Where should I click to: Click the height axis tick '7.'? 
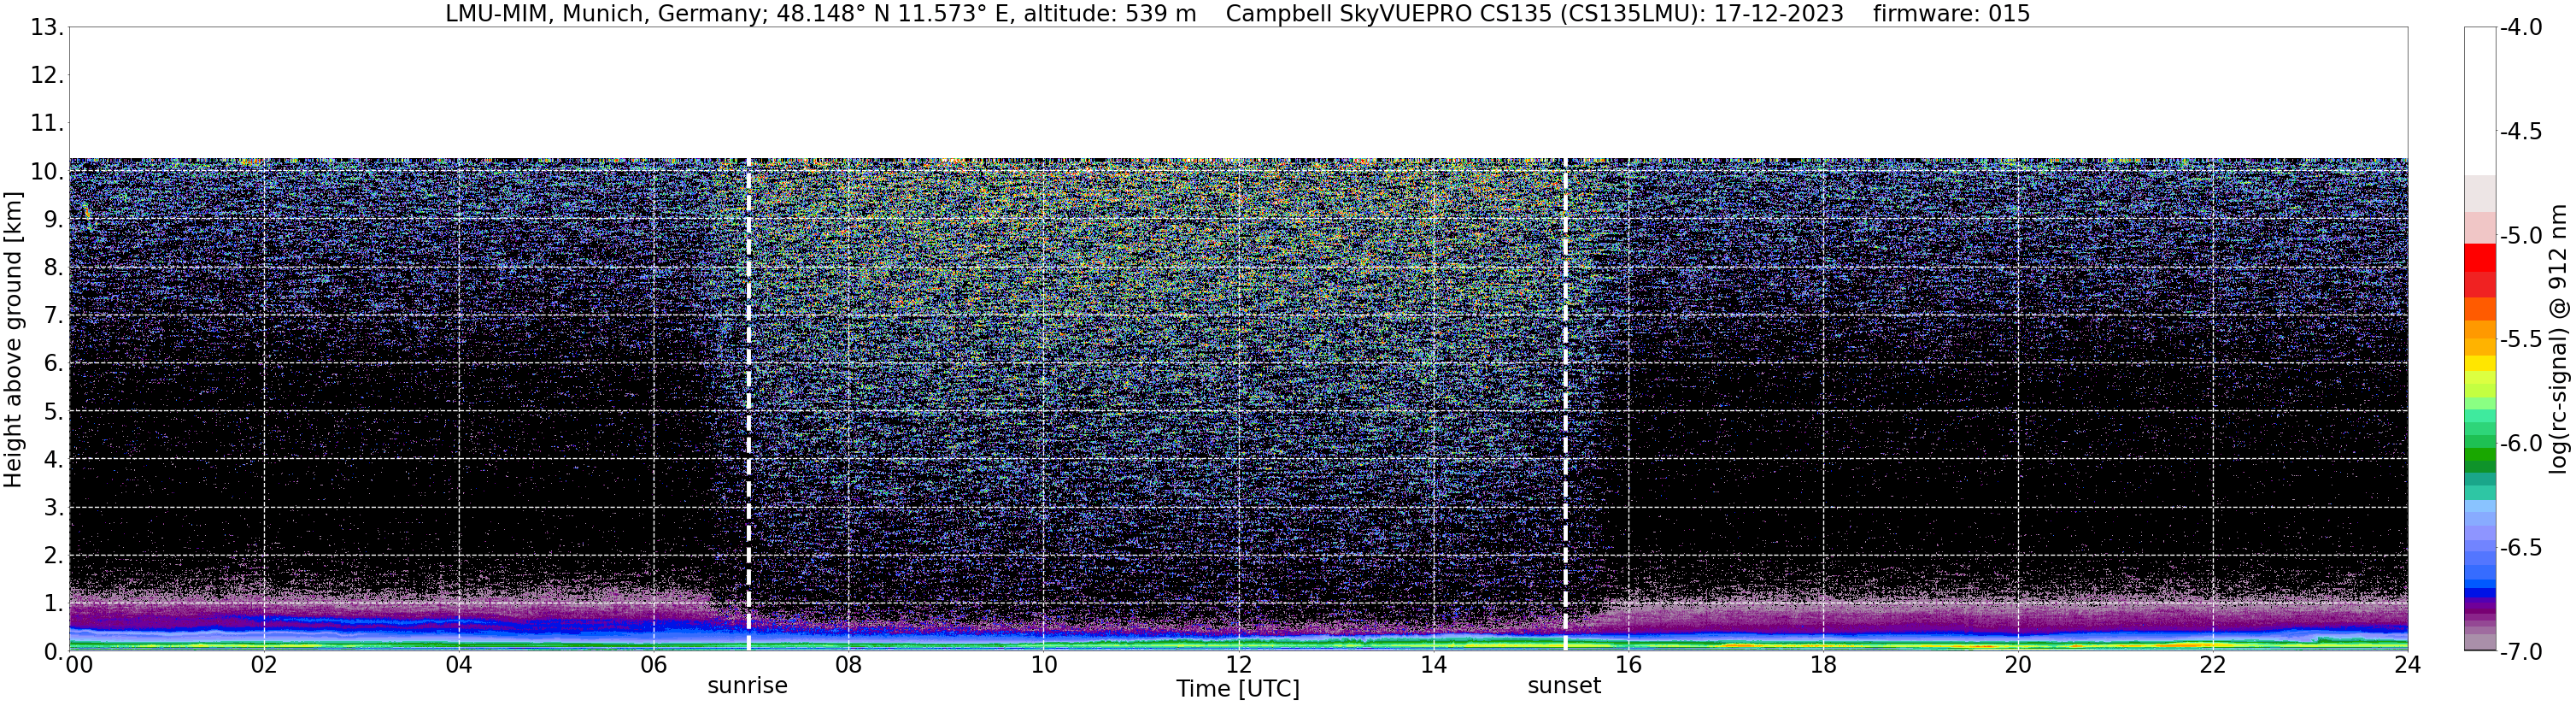point(53,315)
